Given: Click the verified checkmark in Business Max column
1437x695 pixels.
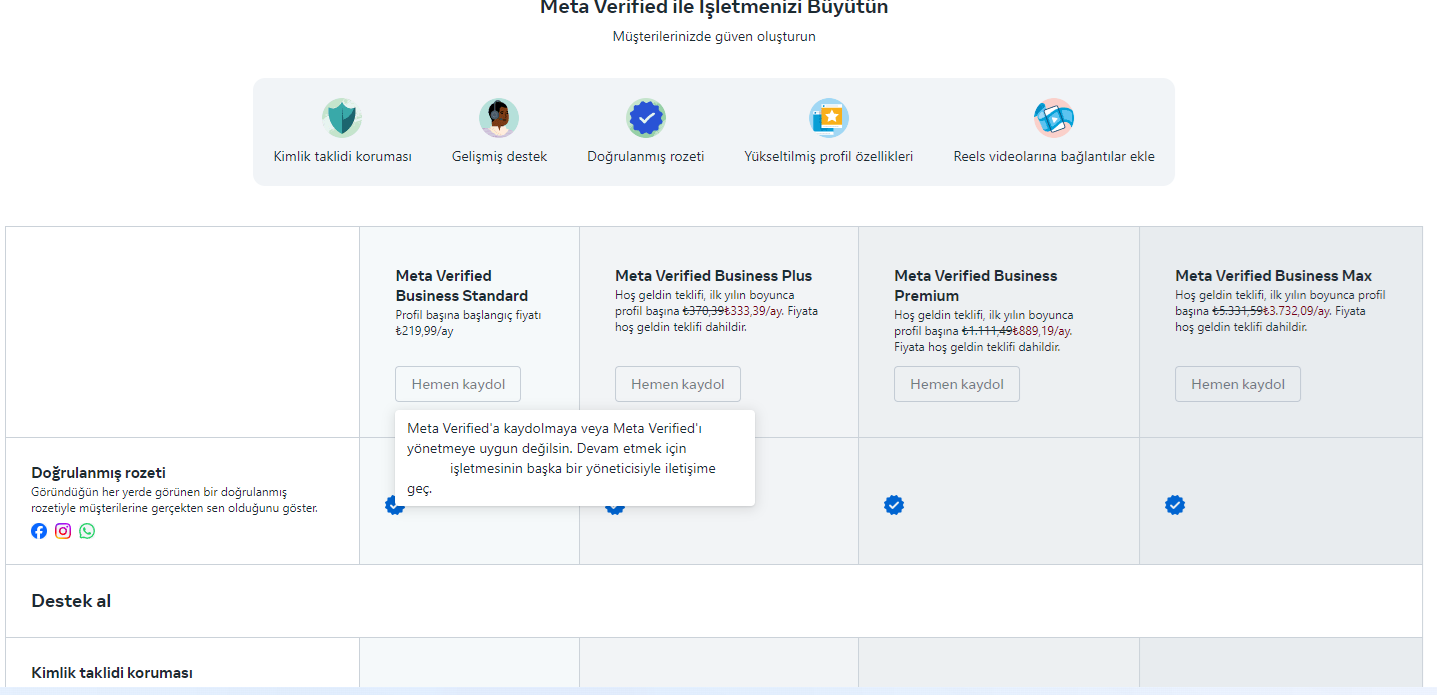Looking at the screenshot, I should [x=1175, y=505].
